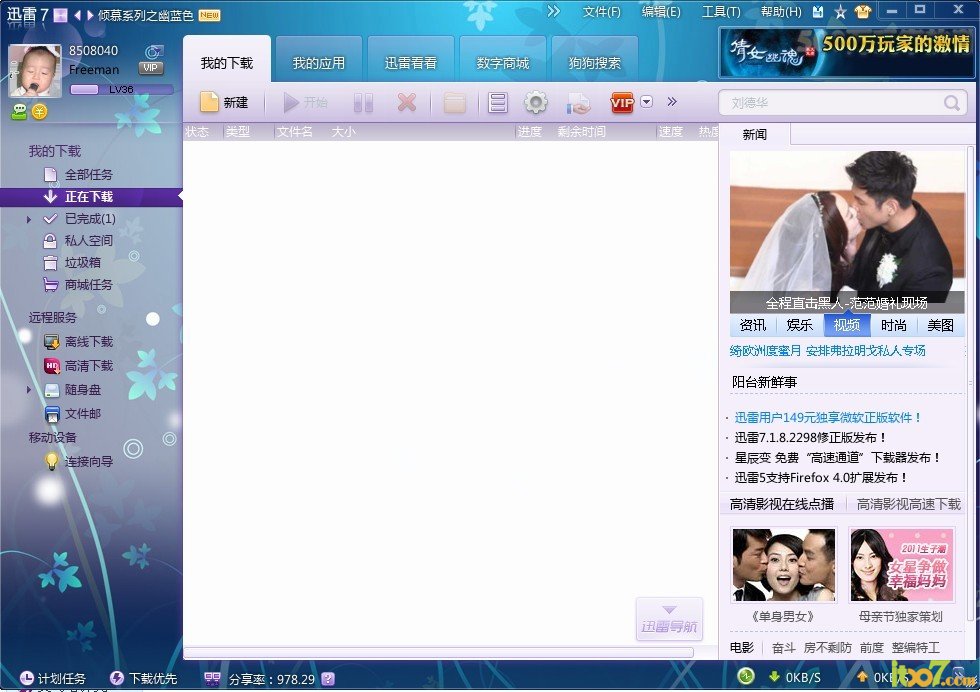The height and width of the screenshot is (692, 980).
Task: Open the Settings gear icon
Action: (x=536, y=103)
